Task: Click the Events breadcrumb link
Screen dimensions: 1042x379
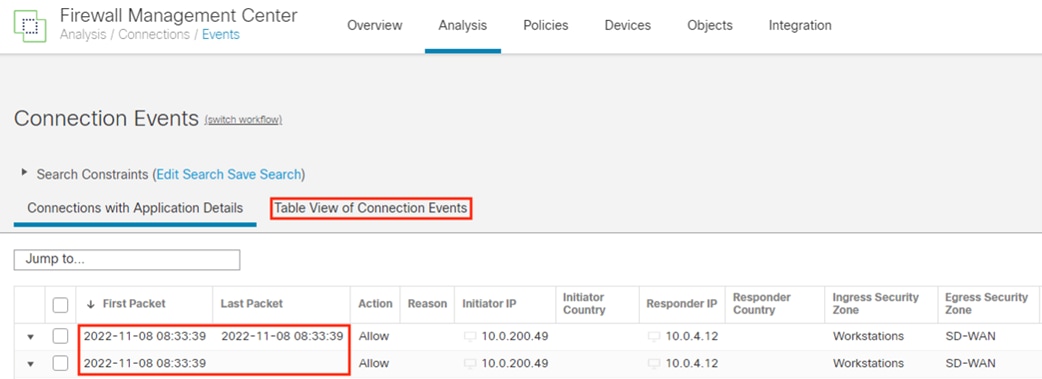Action: tap(221, 35)
